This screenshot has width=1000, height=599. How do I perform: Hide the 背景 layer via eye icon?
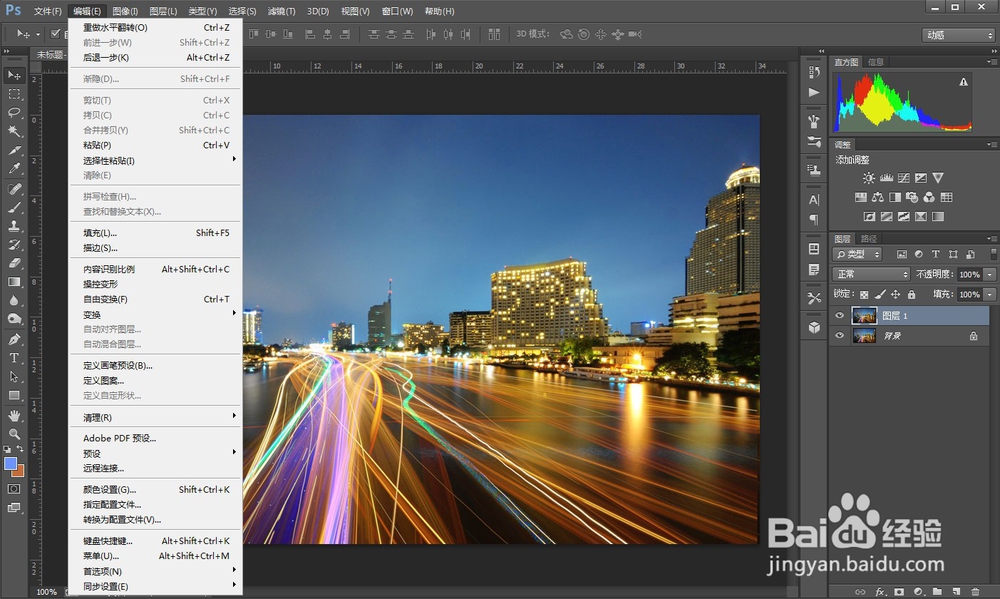pos(839,336)
